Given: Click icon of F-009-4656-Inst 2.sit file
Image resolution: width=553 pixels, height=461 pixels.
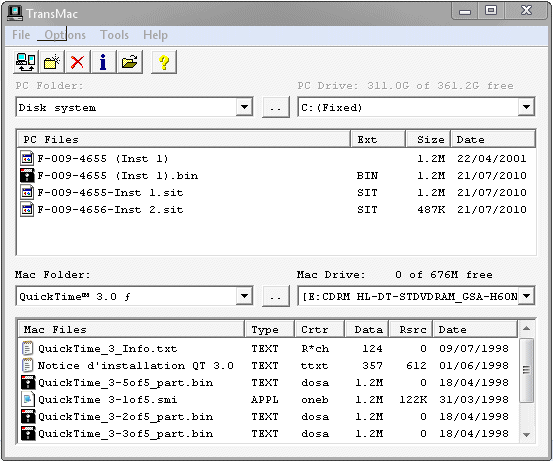Looking at the screenshot, I should coord(27,210).
